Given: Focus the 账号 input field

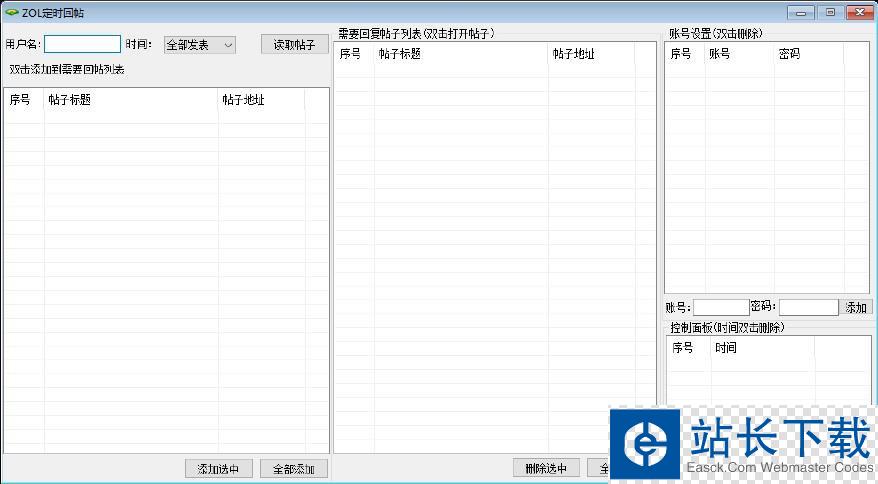Looking at the screenshot, I should pyautogui.click(x=721, y=307).
